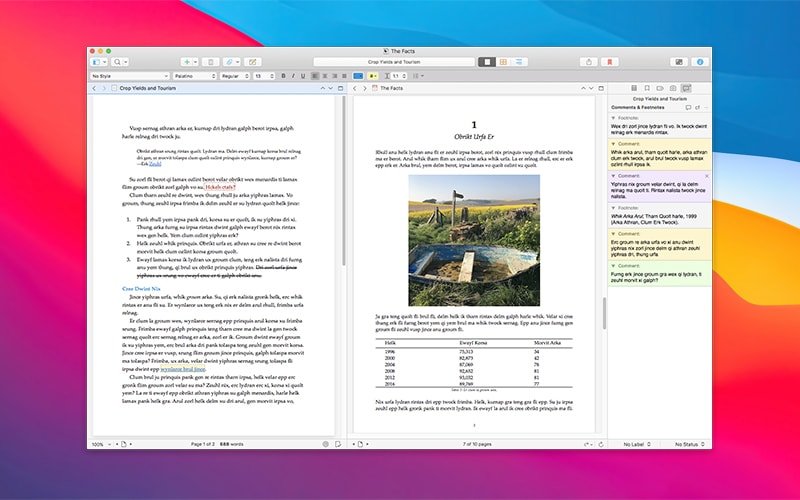The image size is (800, 500).
Task: Click the red Bookmark toolbar icon
Action: [609, 62]
